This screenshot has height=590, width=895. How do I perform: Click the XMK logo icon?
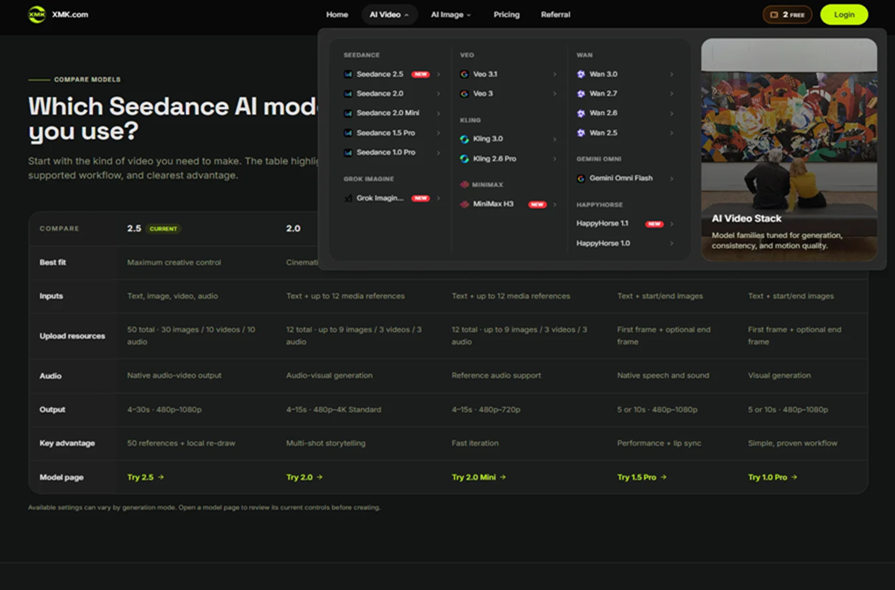[37, 14]
